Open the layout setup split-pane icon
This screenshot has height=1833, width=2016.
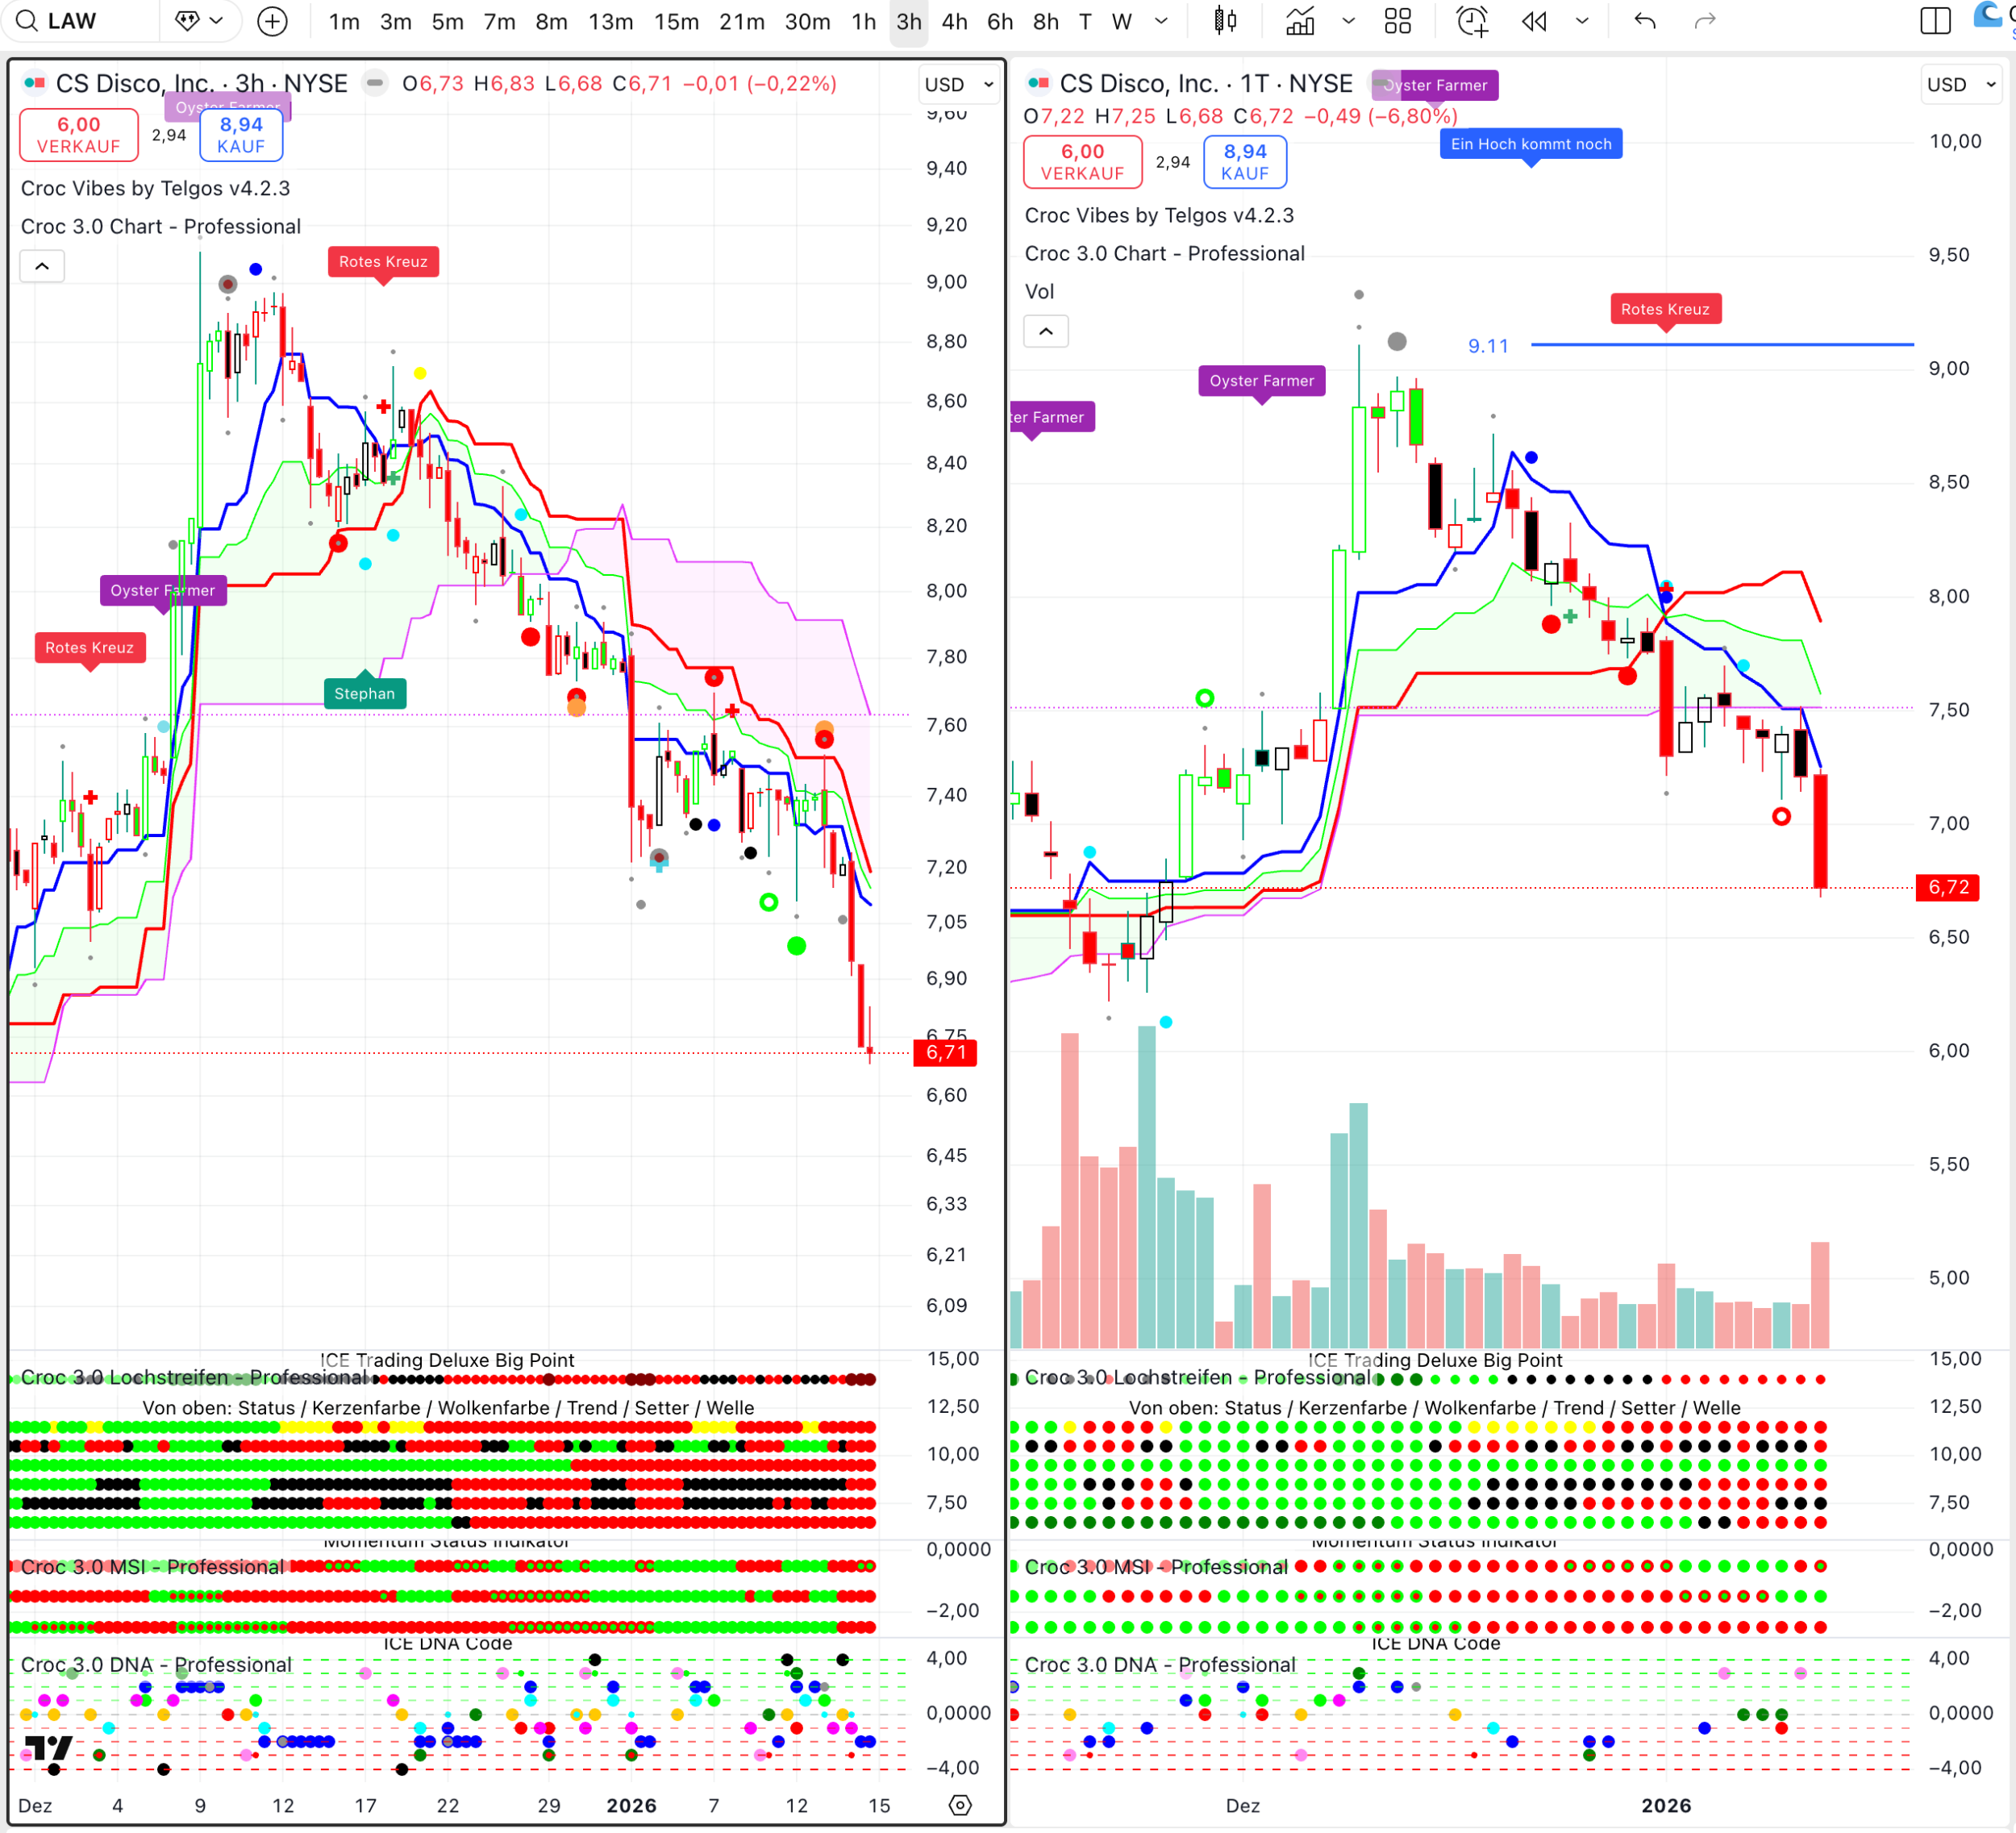(x=1935, y=21)
